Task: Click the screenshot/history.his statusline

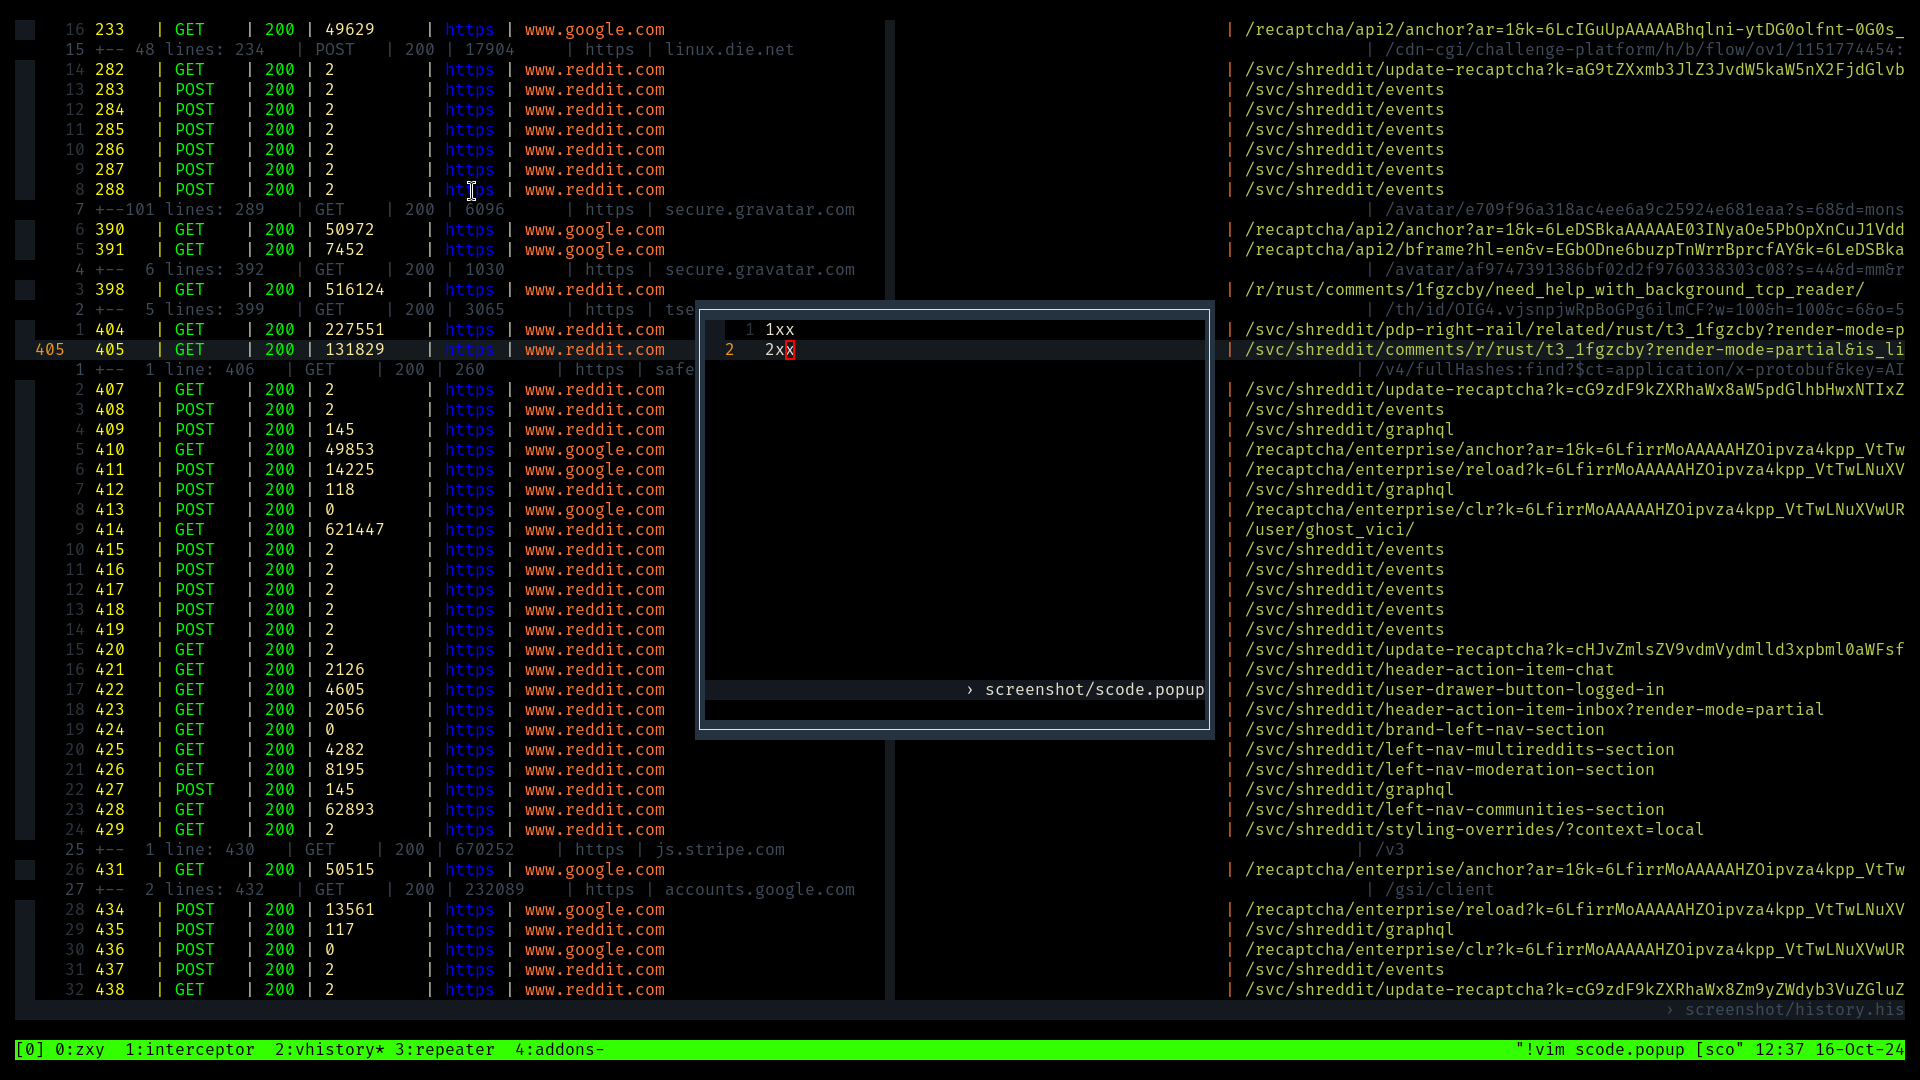Action: click(x=1793, y=1010)
